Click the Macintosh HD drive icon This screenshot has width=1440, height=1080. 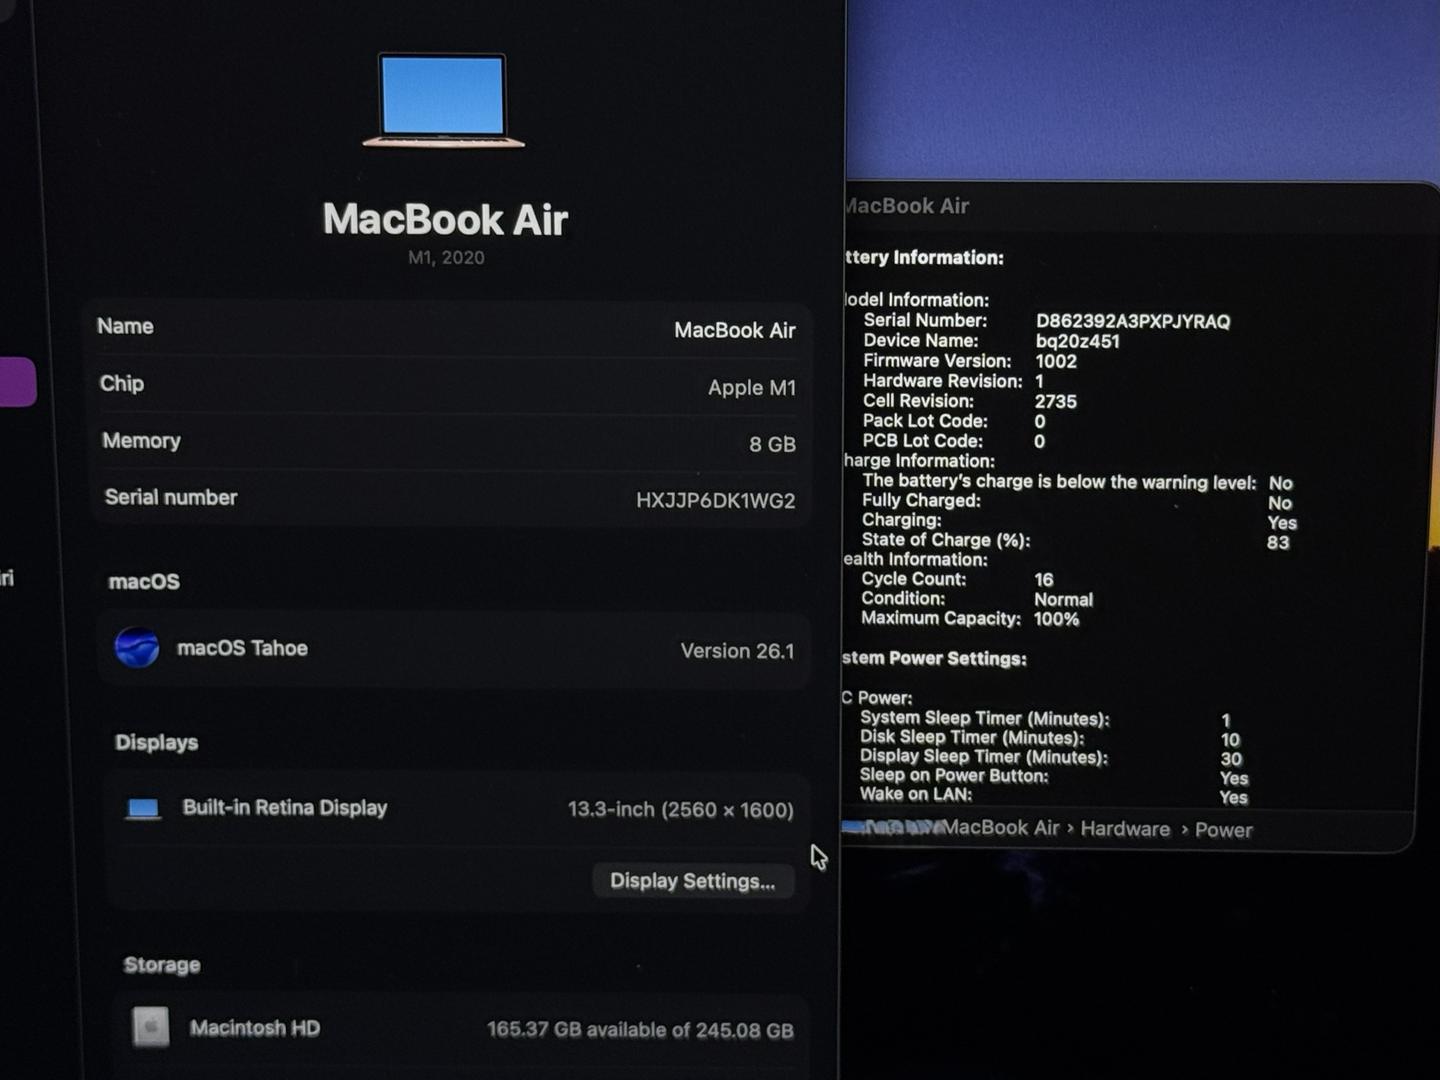click(x=151, y=1027)
